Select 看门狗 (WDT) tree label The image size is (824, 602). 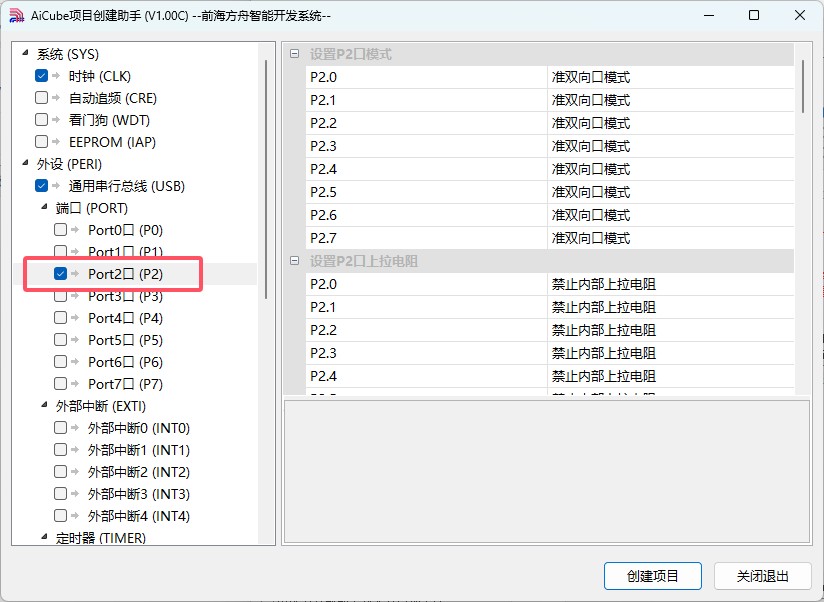pyautogui.click(x=109, y=120)
